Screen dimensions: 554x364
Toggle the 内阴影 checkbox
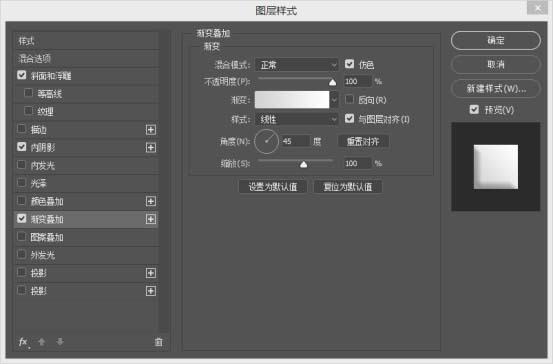click(22, 147)
